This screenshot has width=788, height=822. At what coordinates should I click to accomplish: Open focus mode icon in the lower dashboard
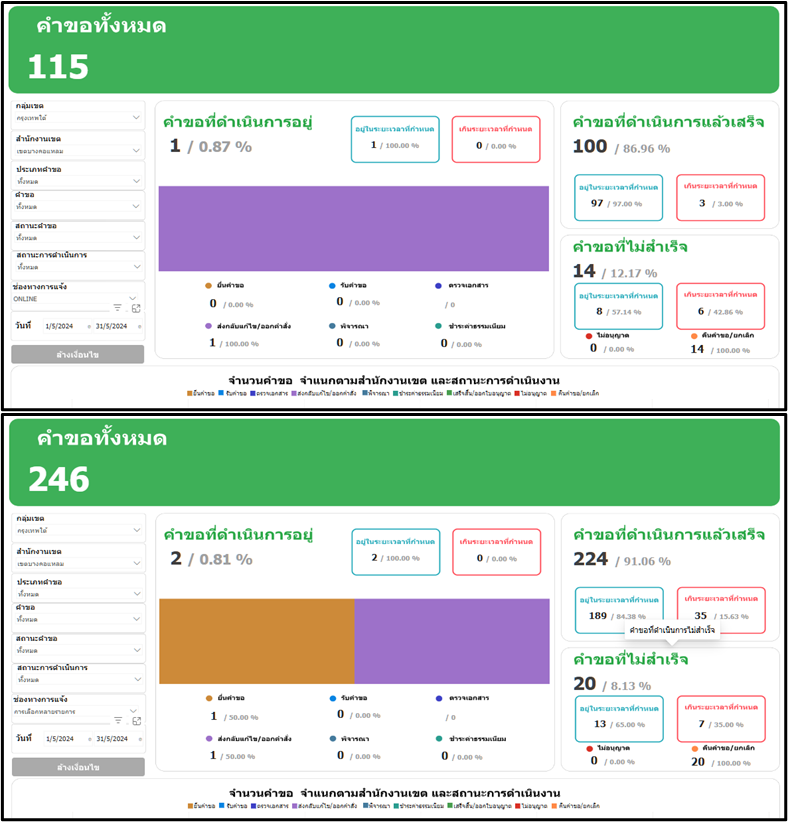click(x=136, y=720)
